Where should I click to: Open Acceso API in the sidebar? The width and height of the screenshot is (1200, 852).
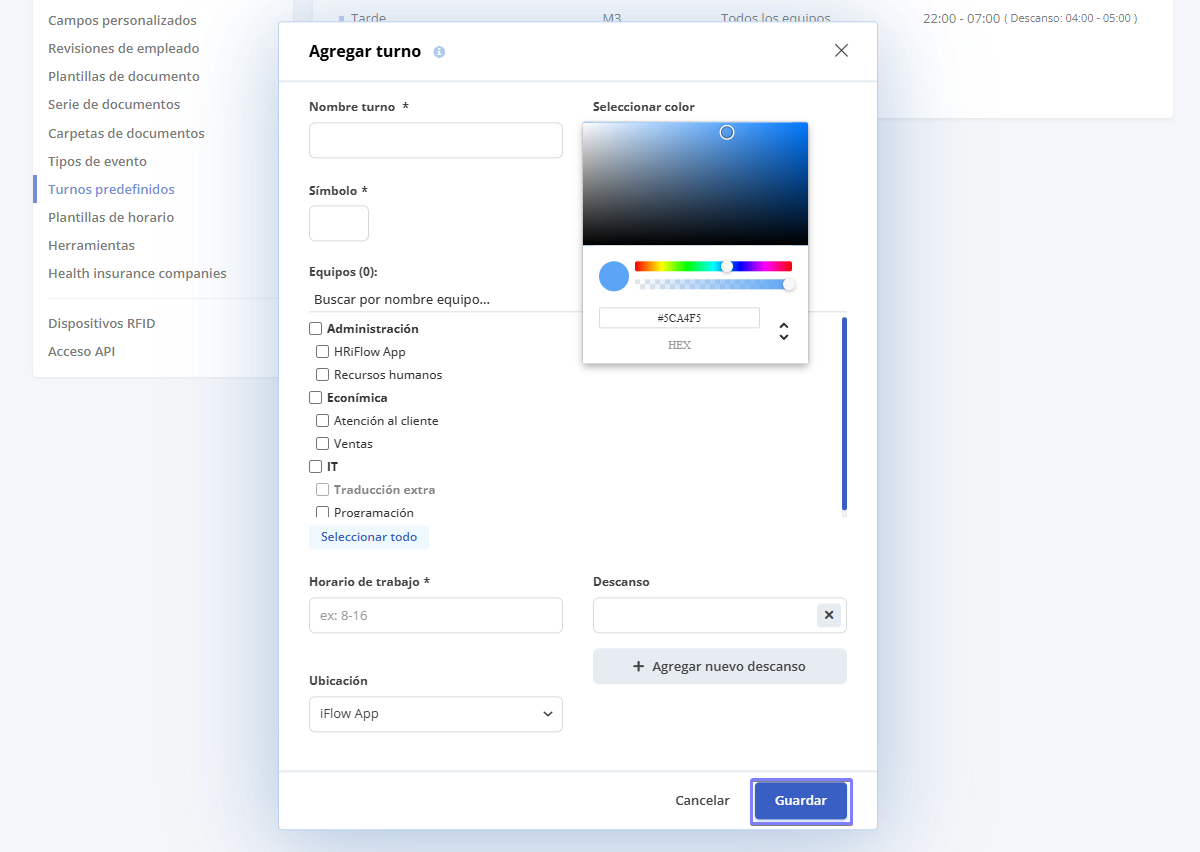click(81, 351)
